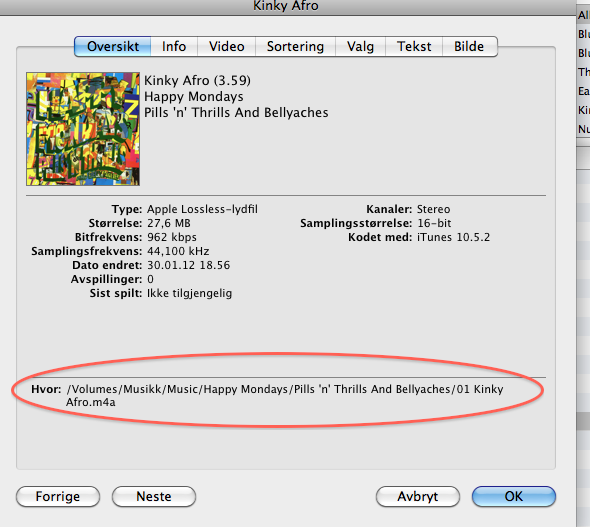The height and width of the screenshot is (527, 590).
Task: Select the Sortering tab
Action: click(x=295, y=47)
